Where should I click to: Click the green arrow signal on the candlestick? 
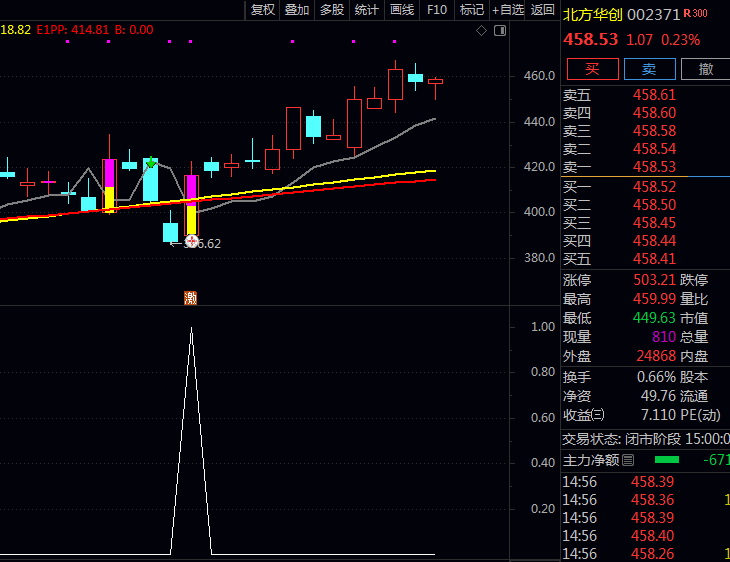coord(150,163)
